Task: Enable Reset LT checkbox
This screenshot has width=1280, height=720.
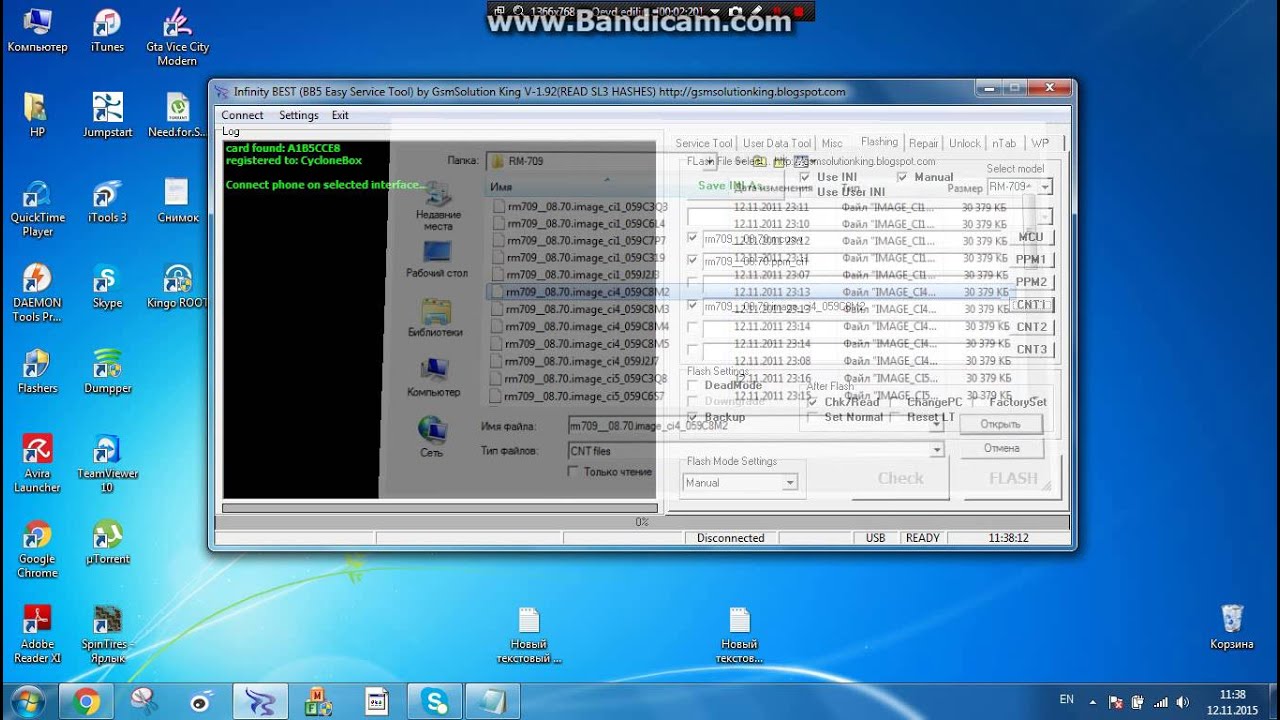Action: (x=896, y=417)
